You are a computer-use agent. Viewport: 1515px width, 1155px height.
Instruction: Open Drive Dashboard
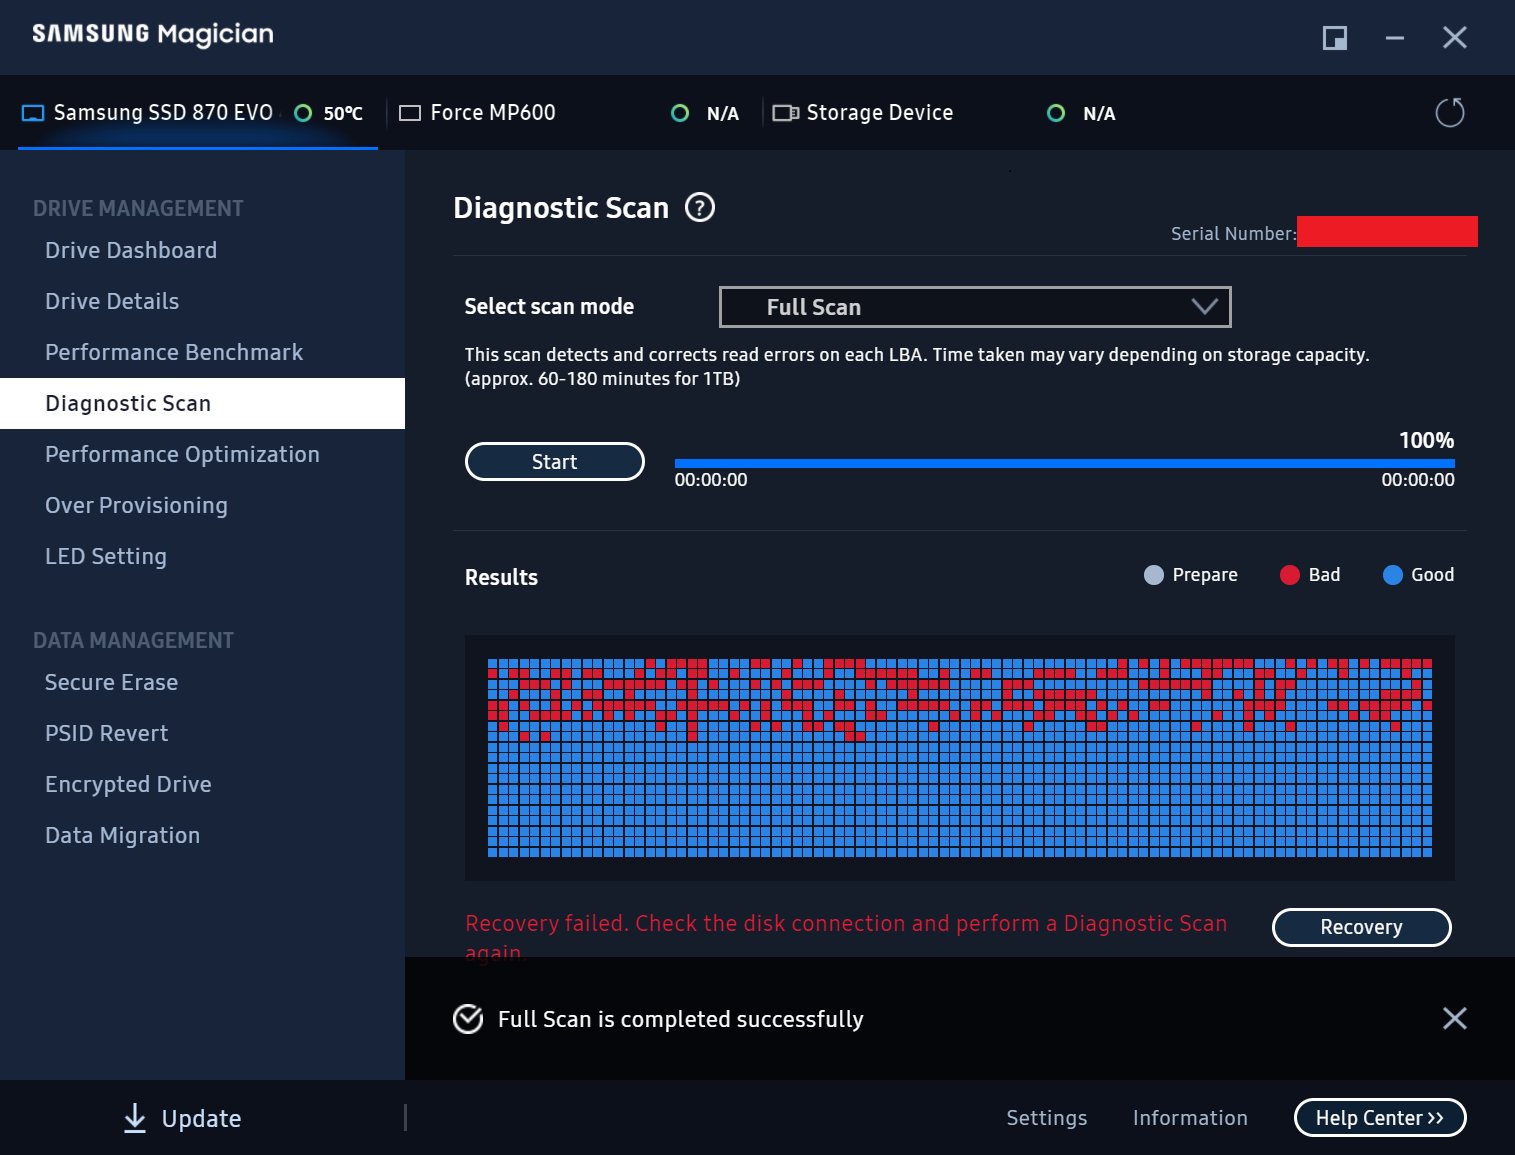pyautogui.click(x=131, y=250)
